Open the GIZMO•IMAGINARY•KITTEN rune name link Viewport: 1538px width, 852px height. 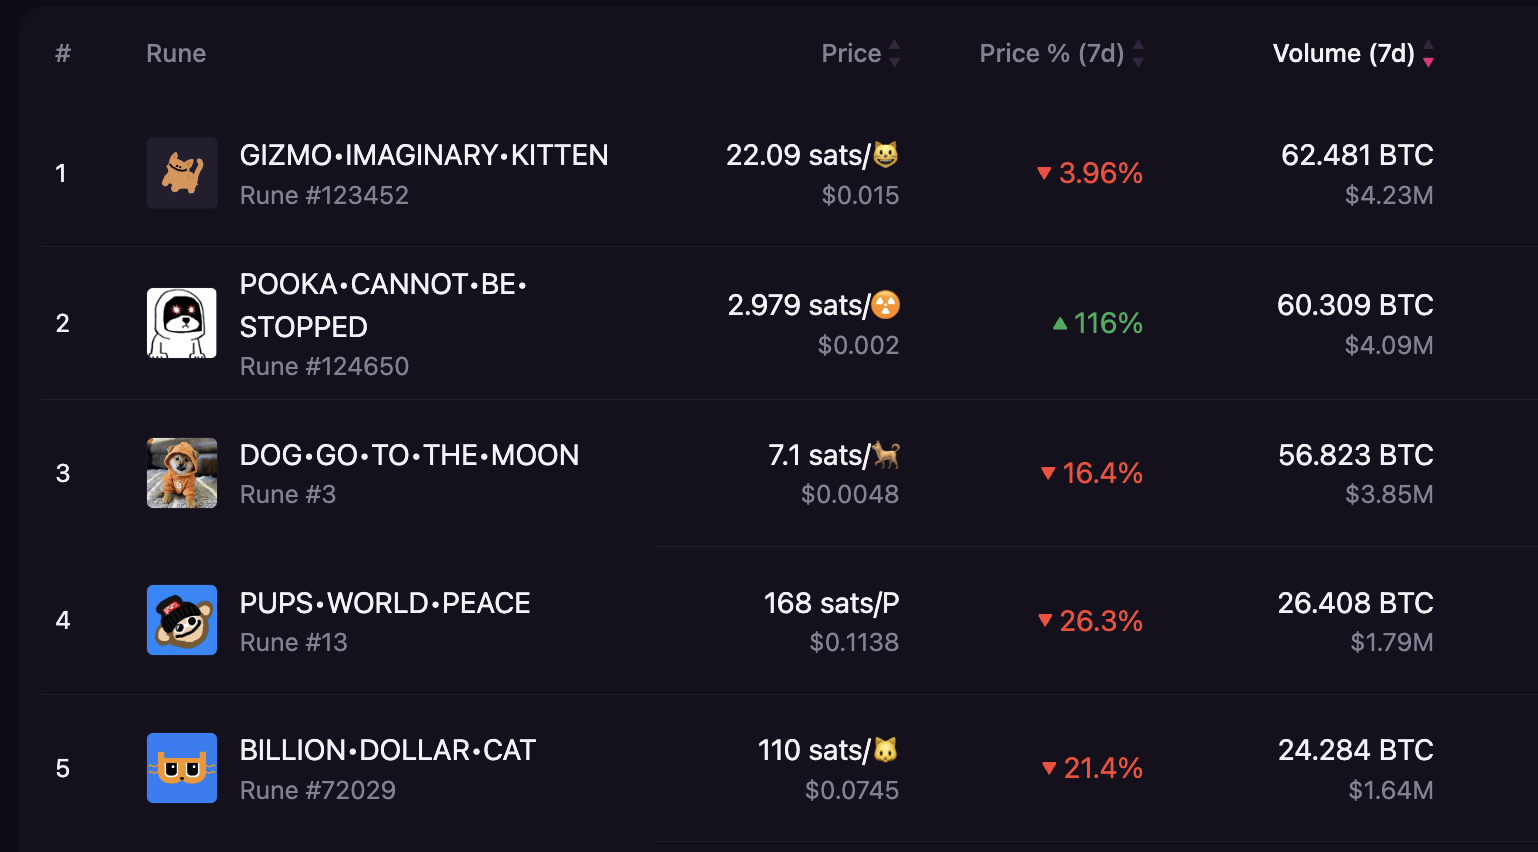tap(424, 155)
